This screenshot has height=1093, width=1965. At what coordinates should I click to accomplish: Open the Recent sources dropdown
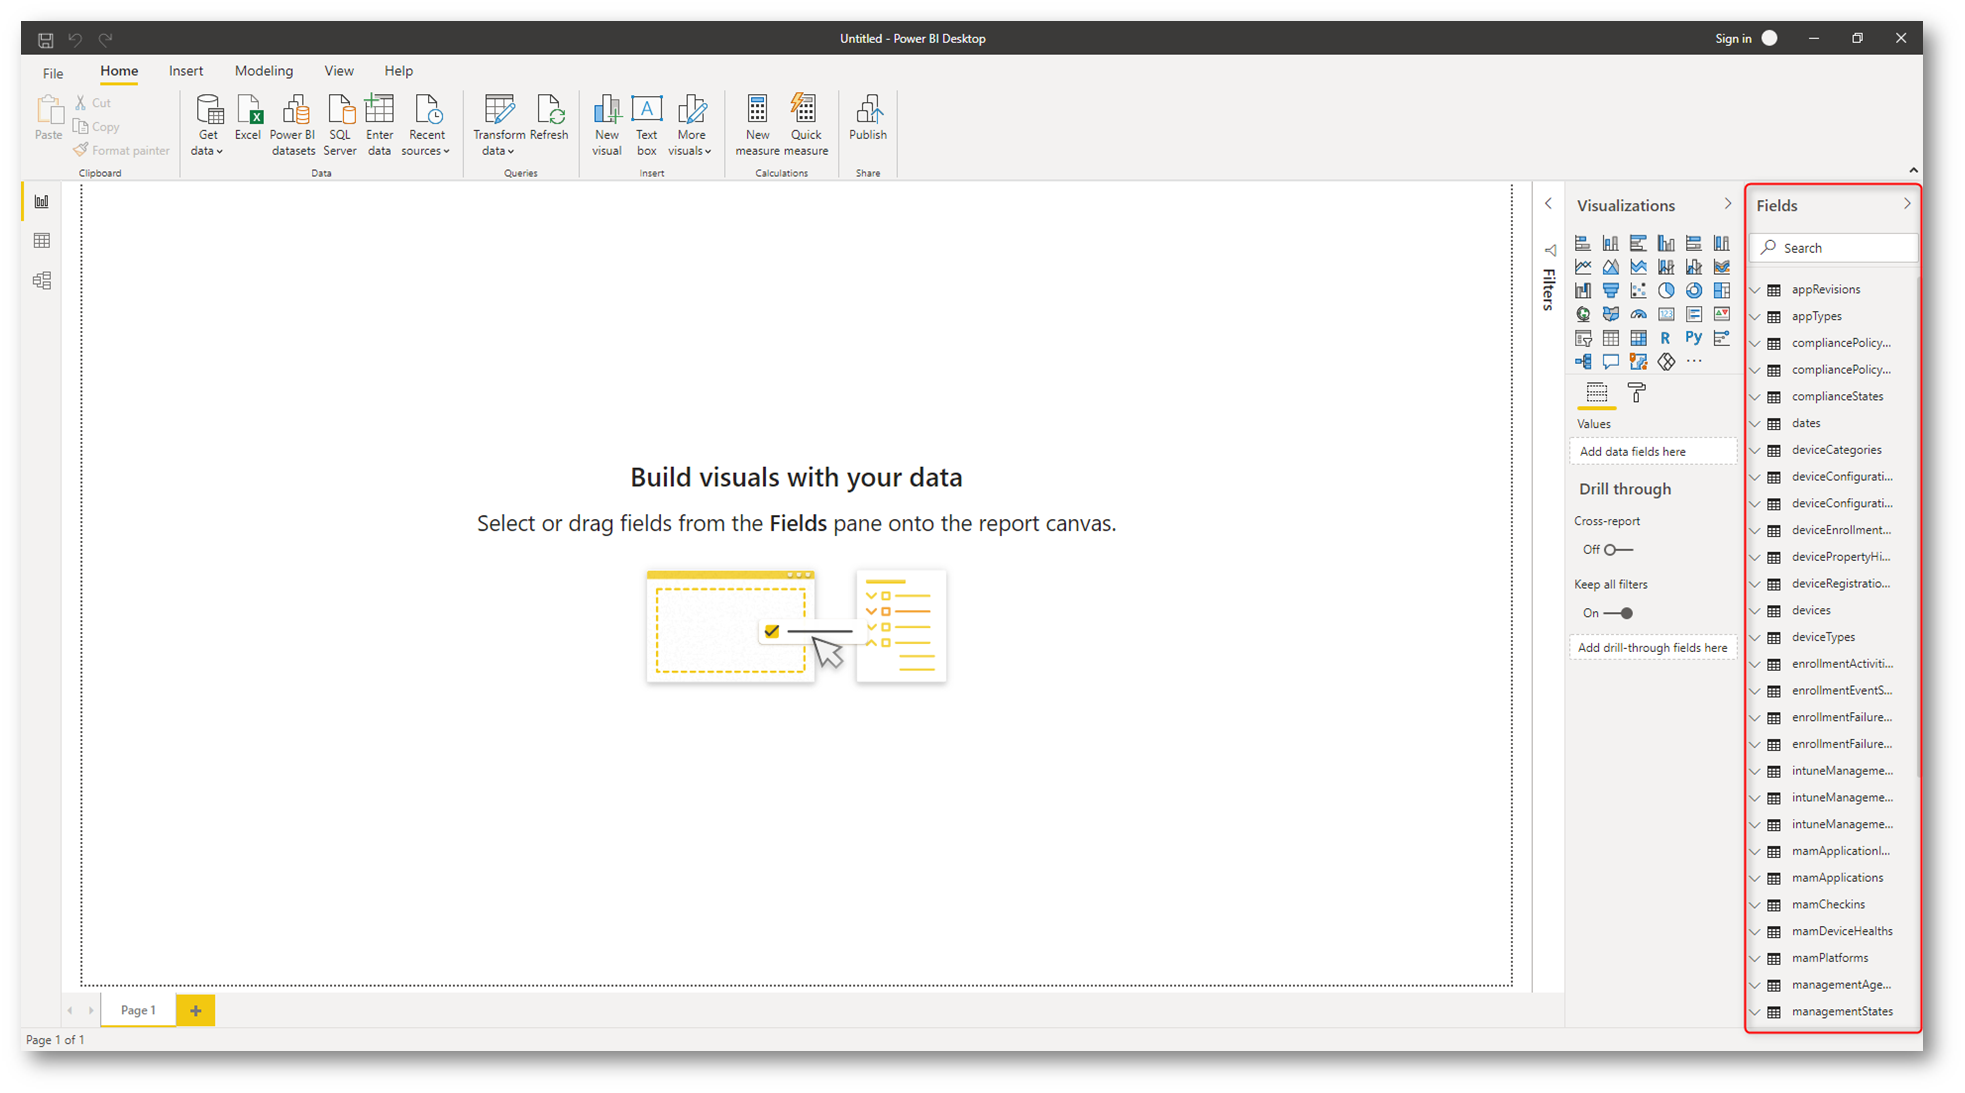click(426, 126)
